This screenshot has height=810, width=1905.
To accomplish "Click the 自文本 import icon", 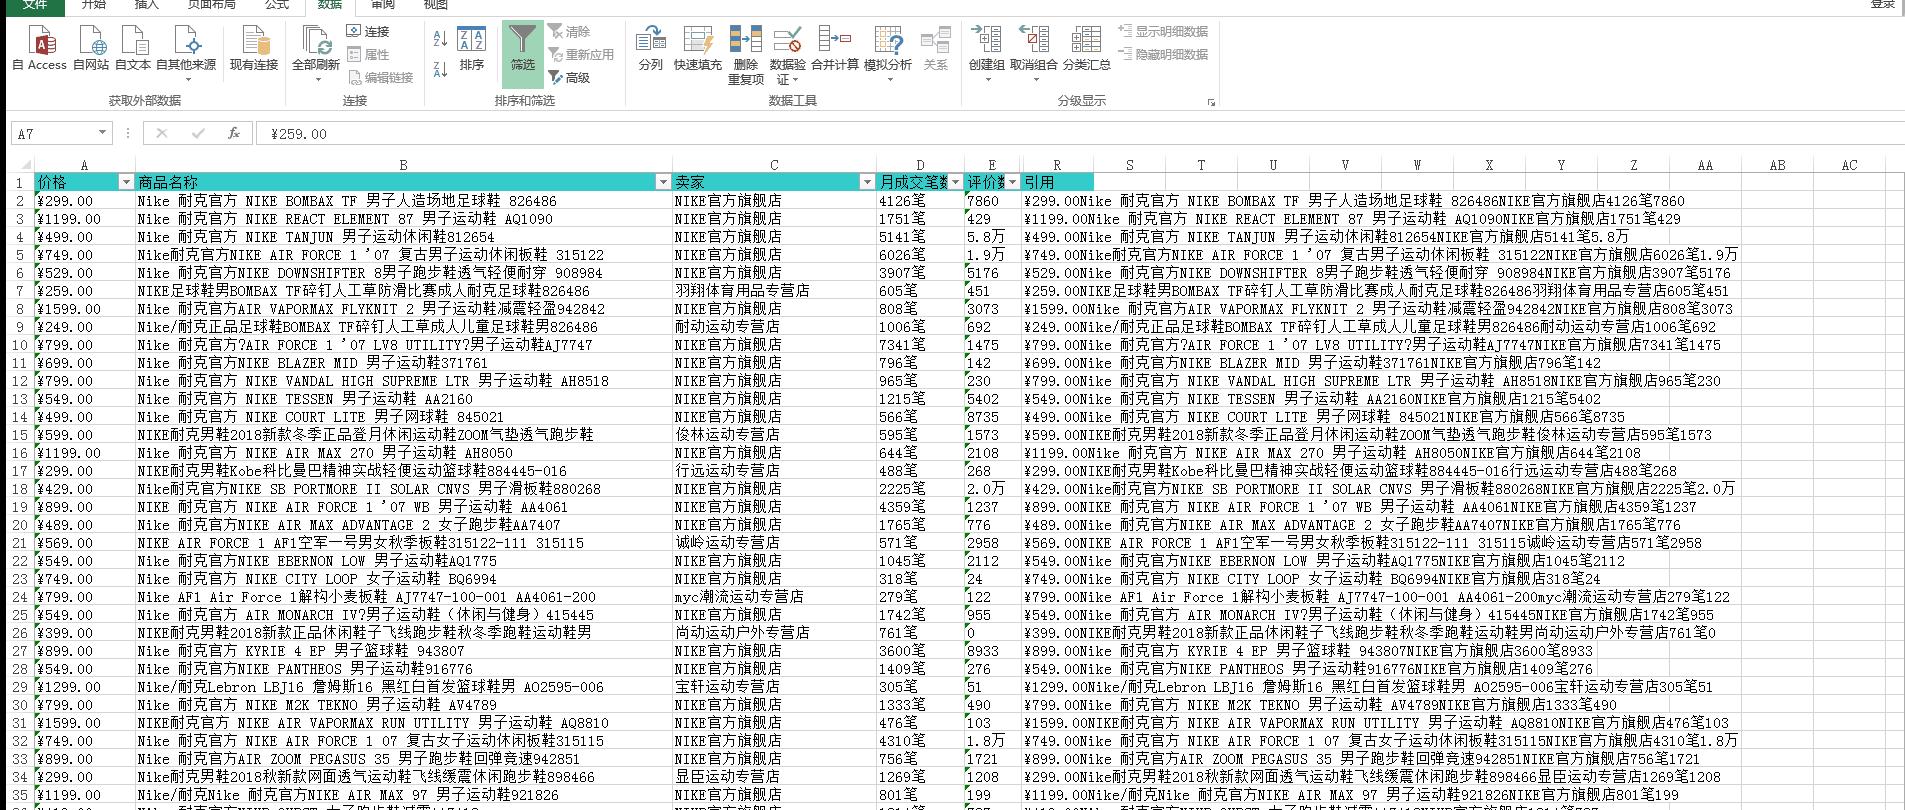I will 133,48.
